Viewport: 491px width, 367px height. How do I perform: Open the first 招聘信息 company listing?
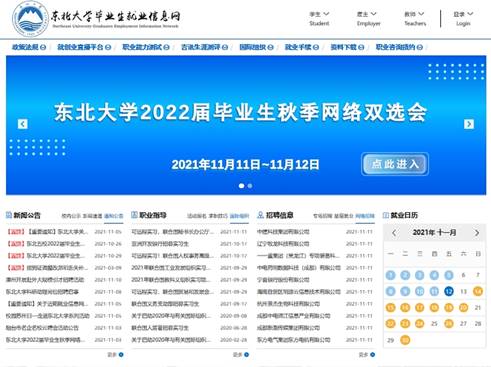click(283, 232)
